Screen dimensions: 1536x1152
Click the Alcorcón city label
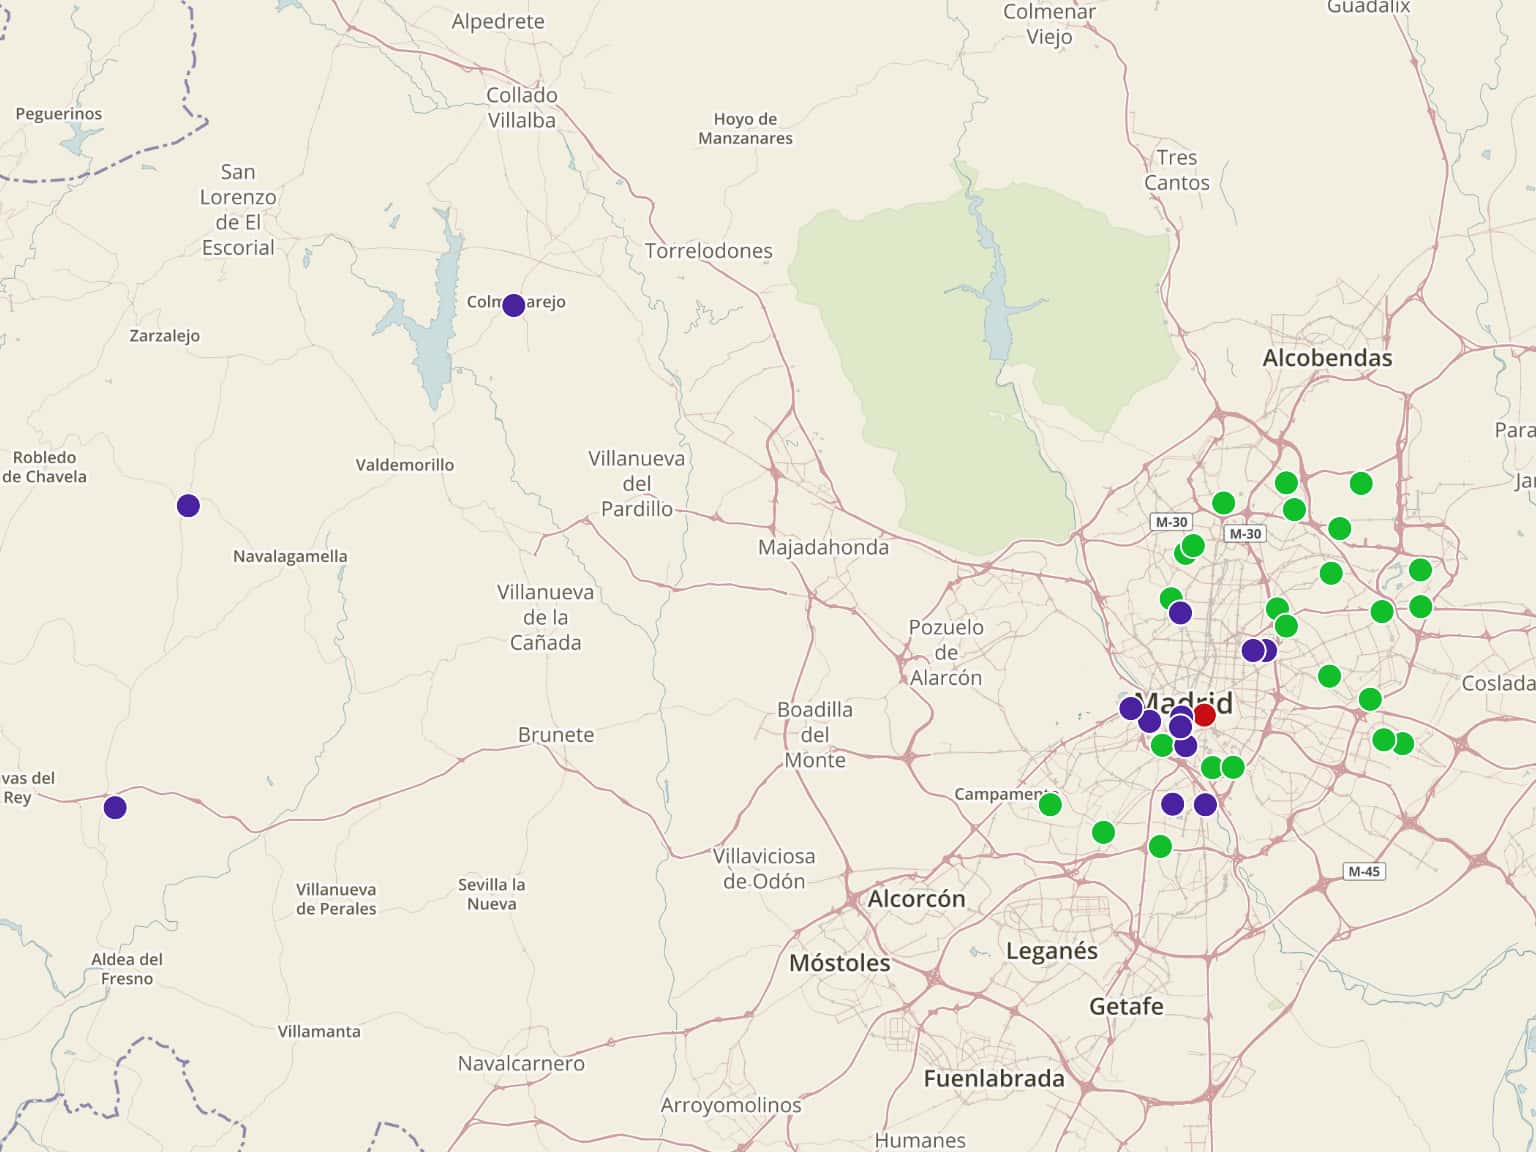(x=916, y=899)
